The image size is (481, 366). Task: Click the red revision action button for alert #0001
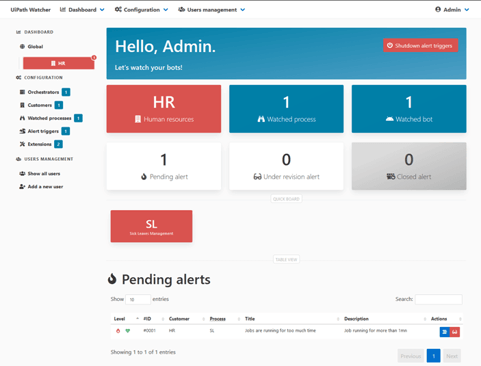tap(455, 332)
